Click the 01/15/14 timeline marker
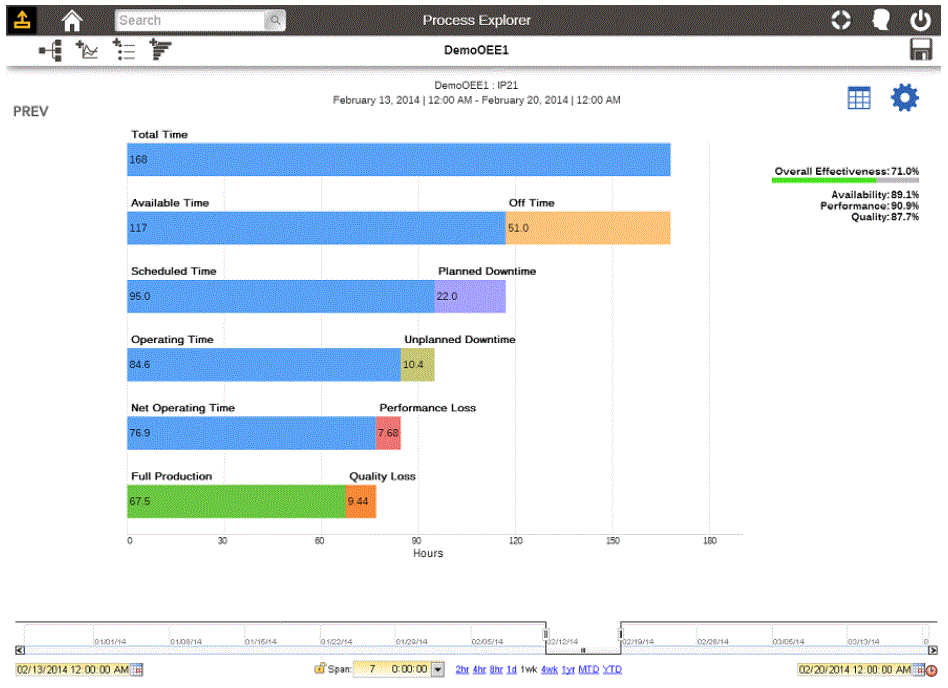Image resolution: width=948 pixels, height=688 pixels. pyautogui.click(x=261, y=641)
